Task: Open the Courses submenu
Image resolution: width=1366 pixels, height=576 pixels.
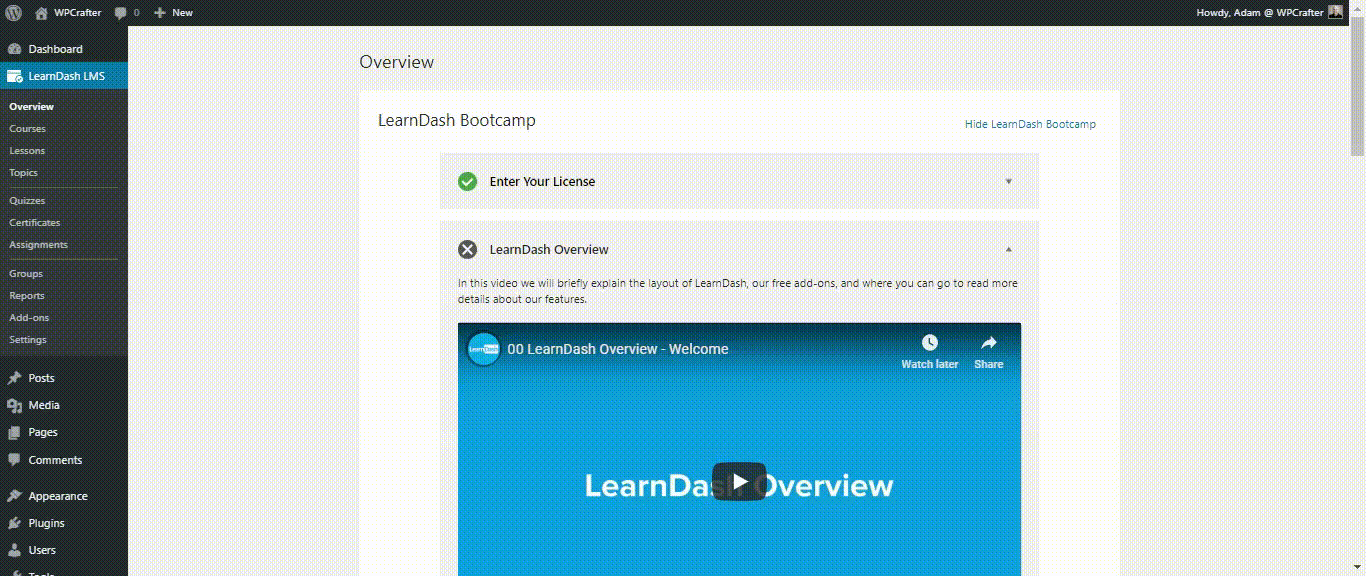Action: point(28,129)
